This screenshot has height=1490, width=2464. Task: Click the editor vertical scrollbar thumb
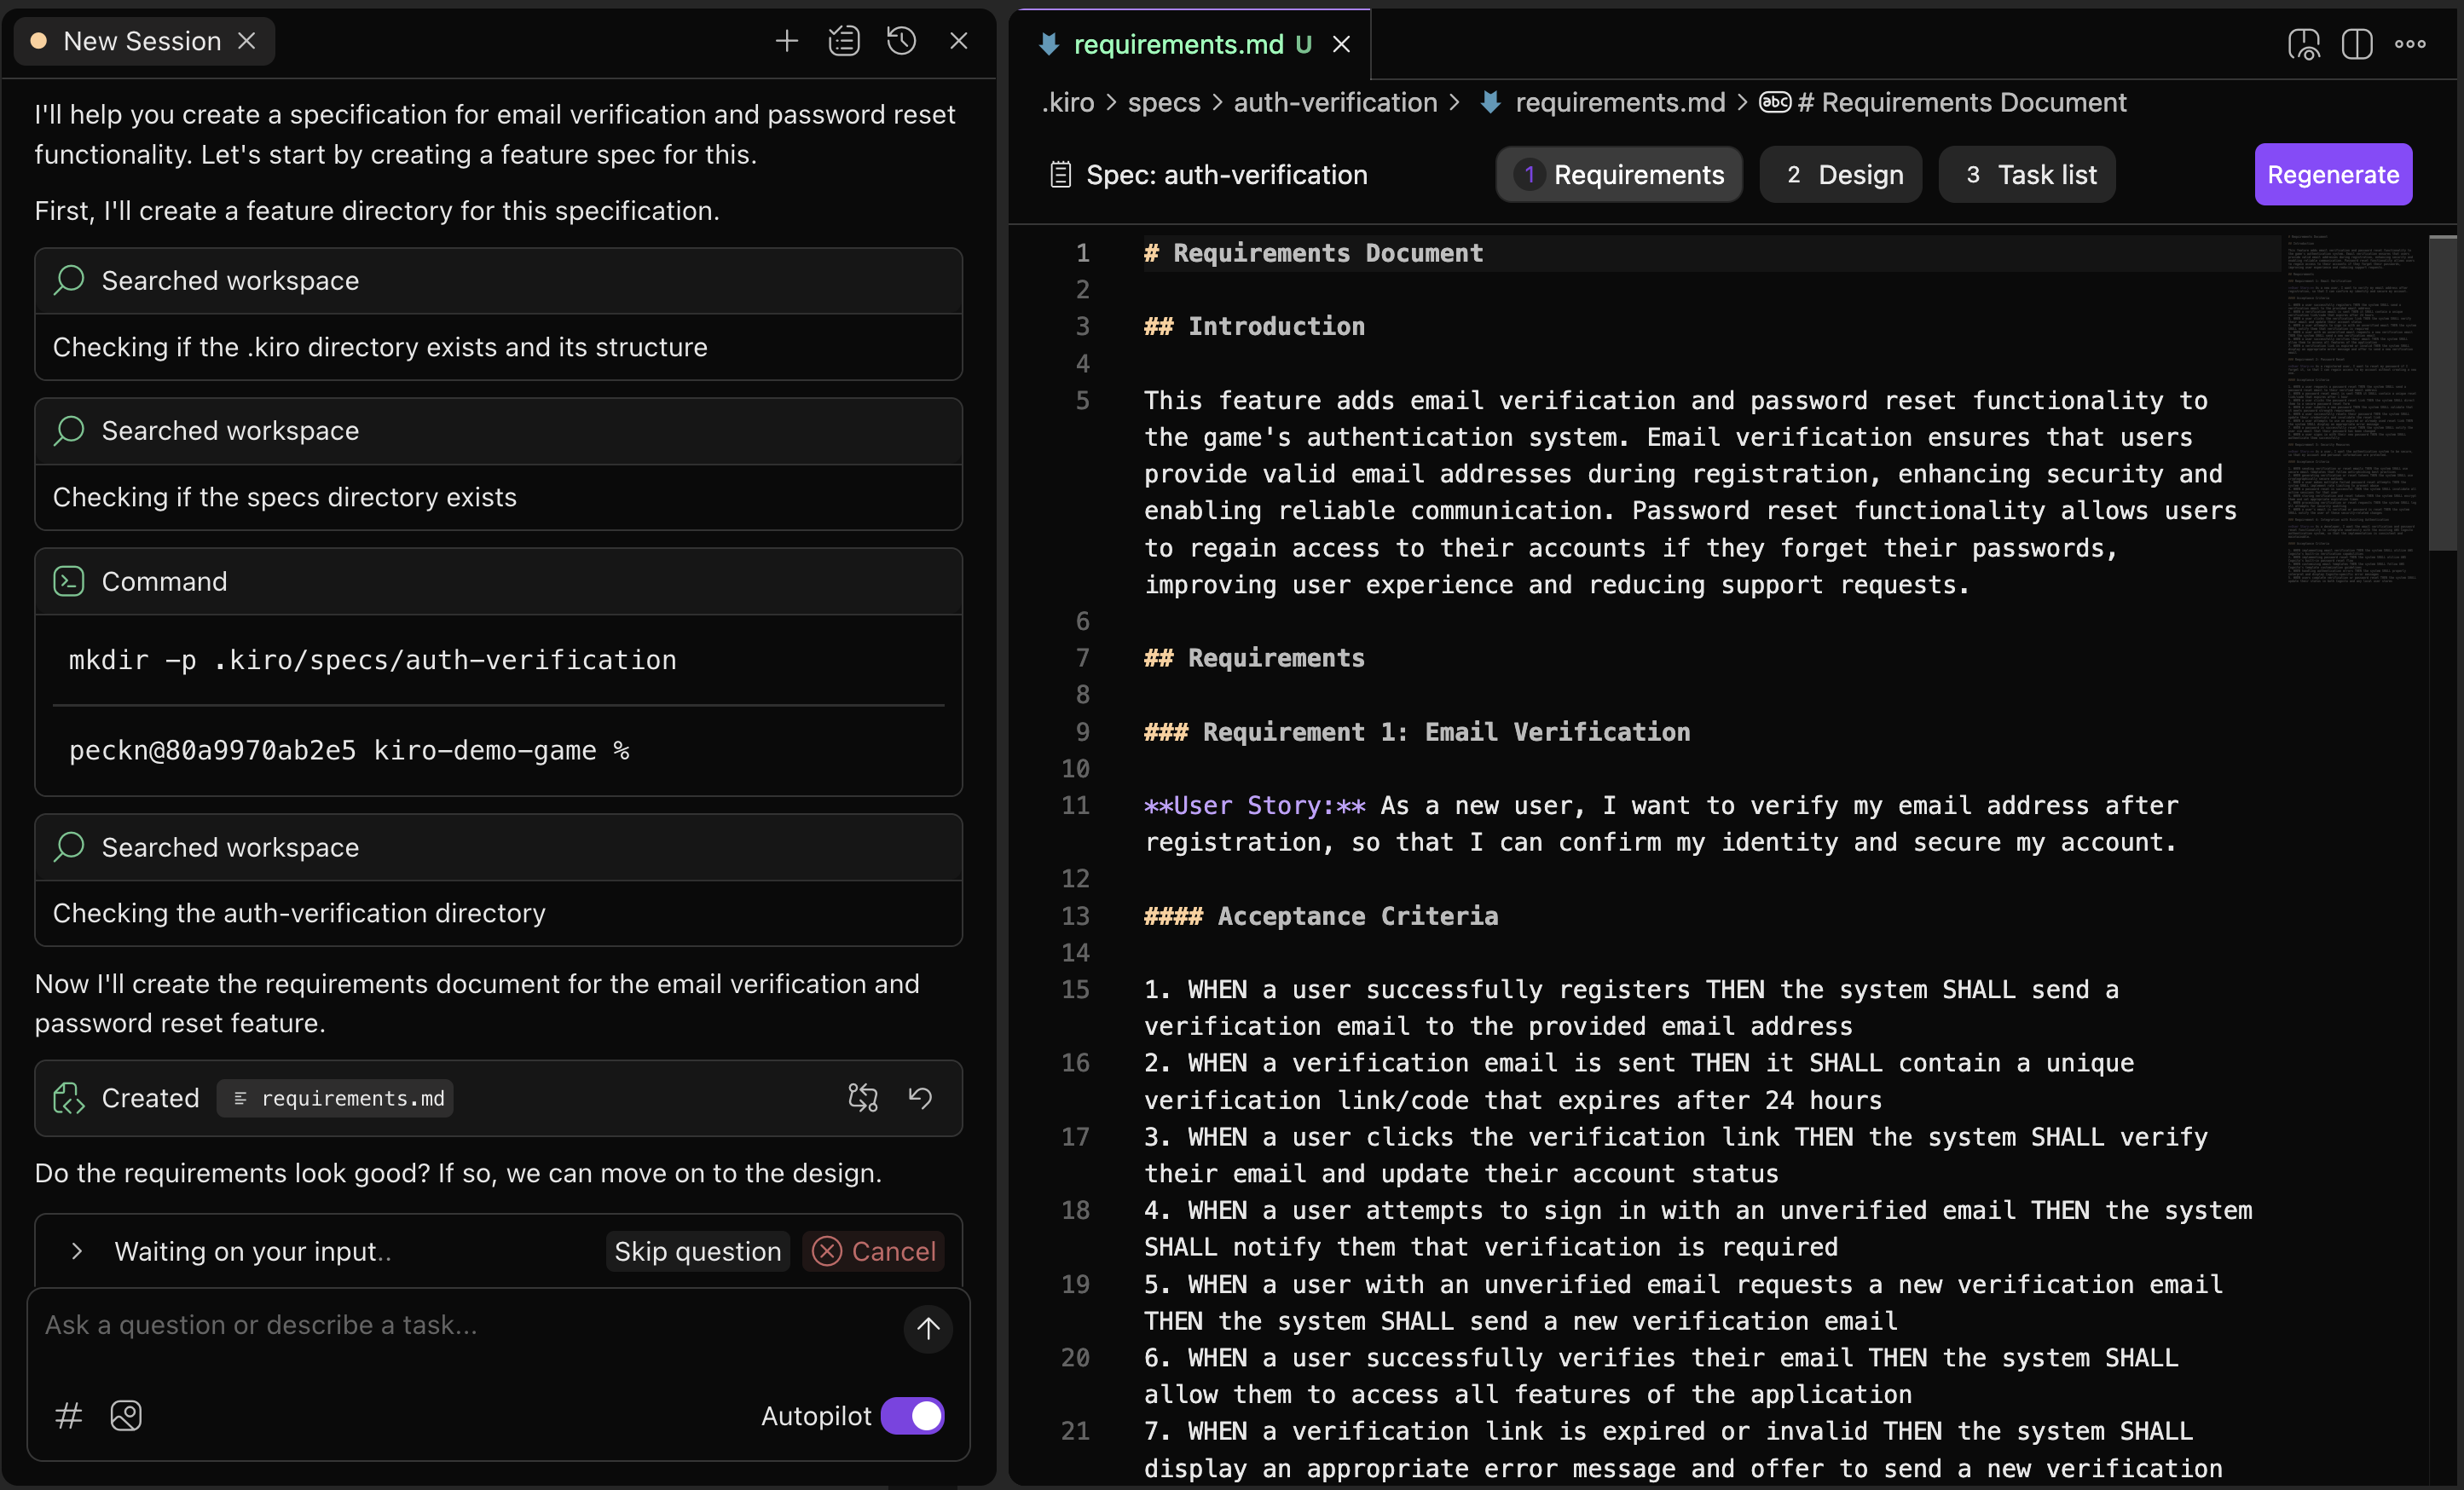click(x=2442, y=392)
